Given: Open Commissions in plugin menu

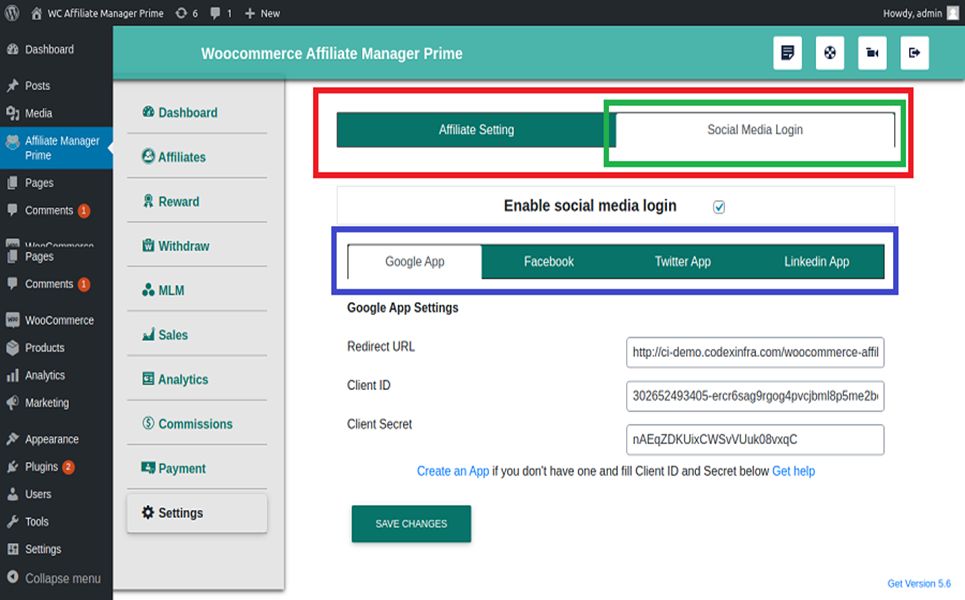Looking at the screenshot, I should 188,424.
